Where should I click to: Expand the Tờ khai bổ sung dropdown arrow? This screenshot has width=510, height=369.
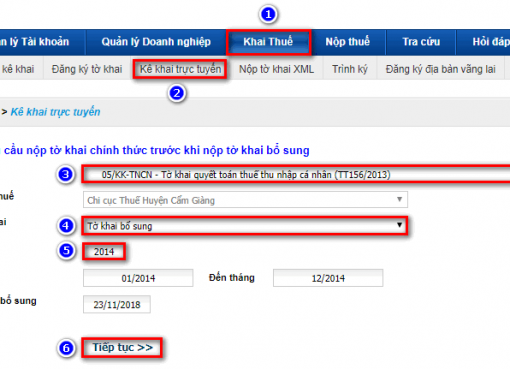tap(399, 225)
